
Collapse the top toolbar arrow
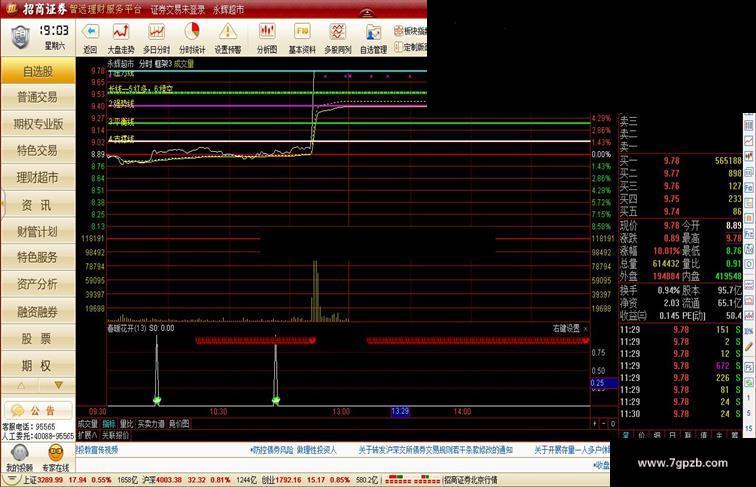click(367, 13)
